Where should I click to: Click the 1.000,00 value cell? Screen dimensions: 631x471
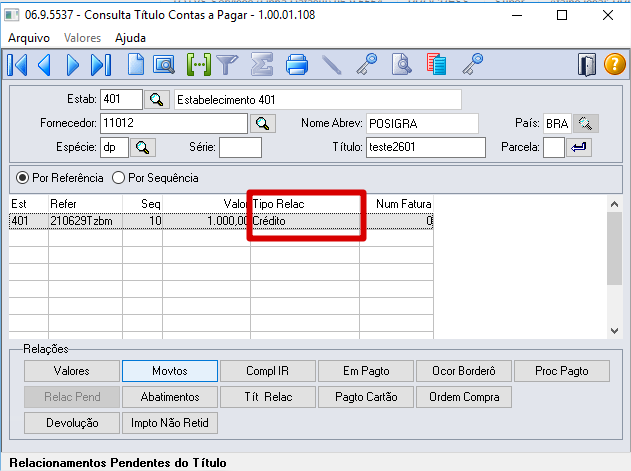206,221
